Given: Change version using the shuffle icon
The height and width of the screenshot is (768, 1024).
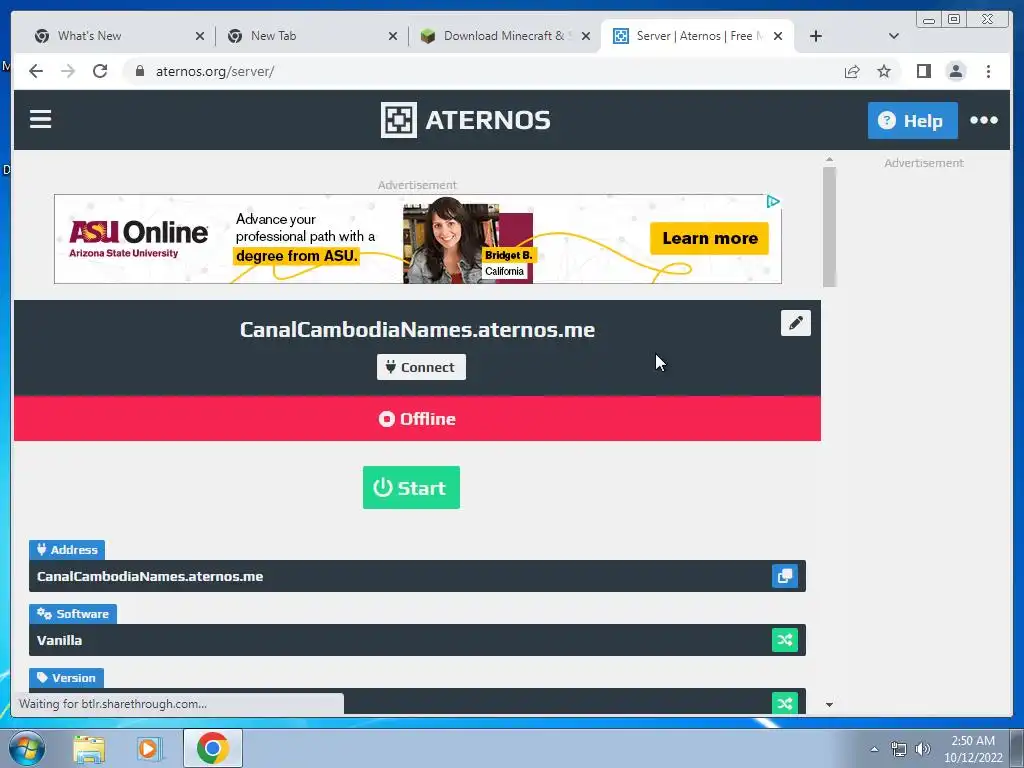Looking at the screenshot, I should click(x=784, y=703).
